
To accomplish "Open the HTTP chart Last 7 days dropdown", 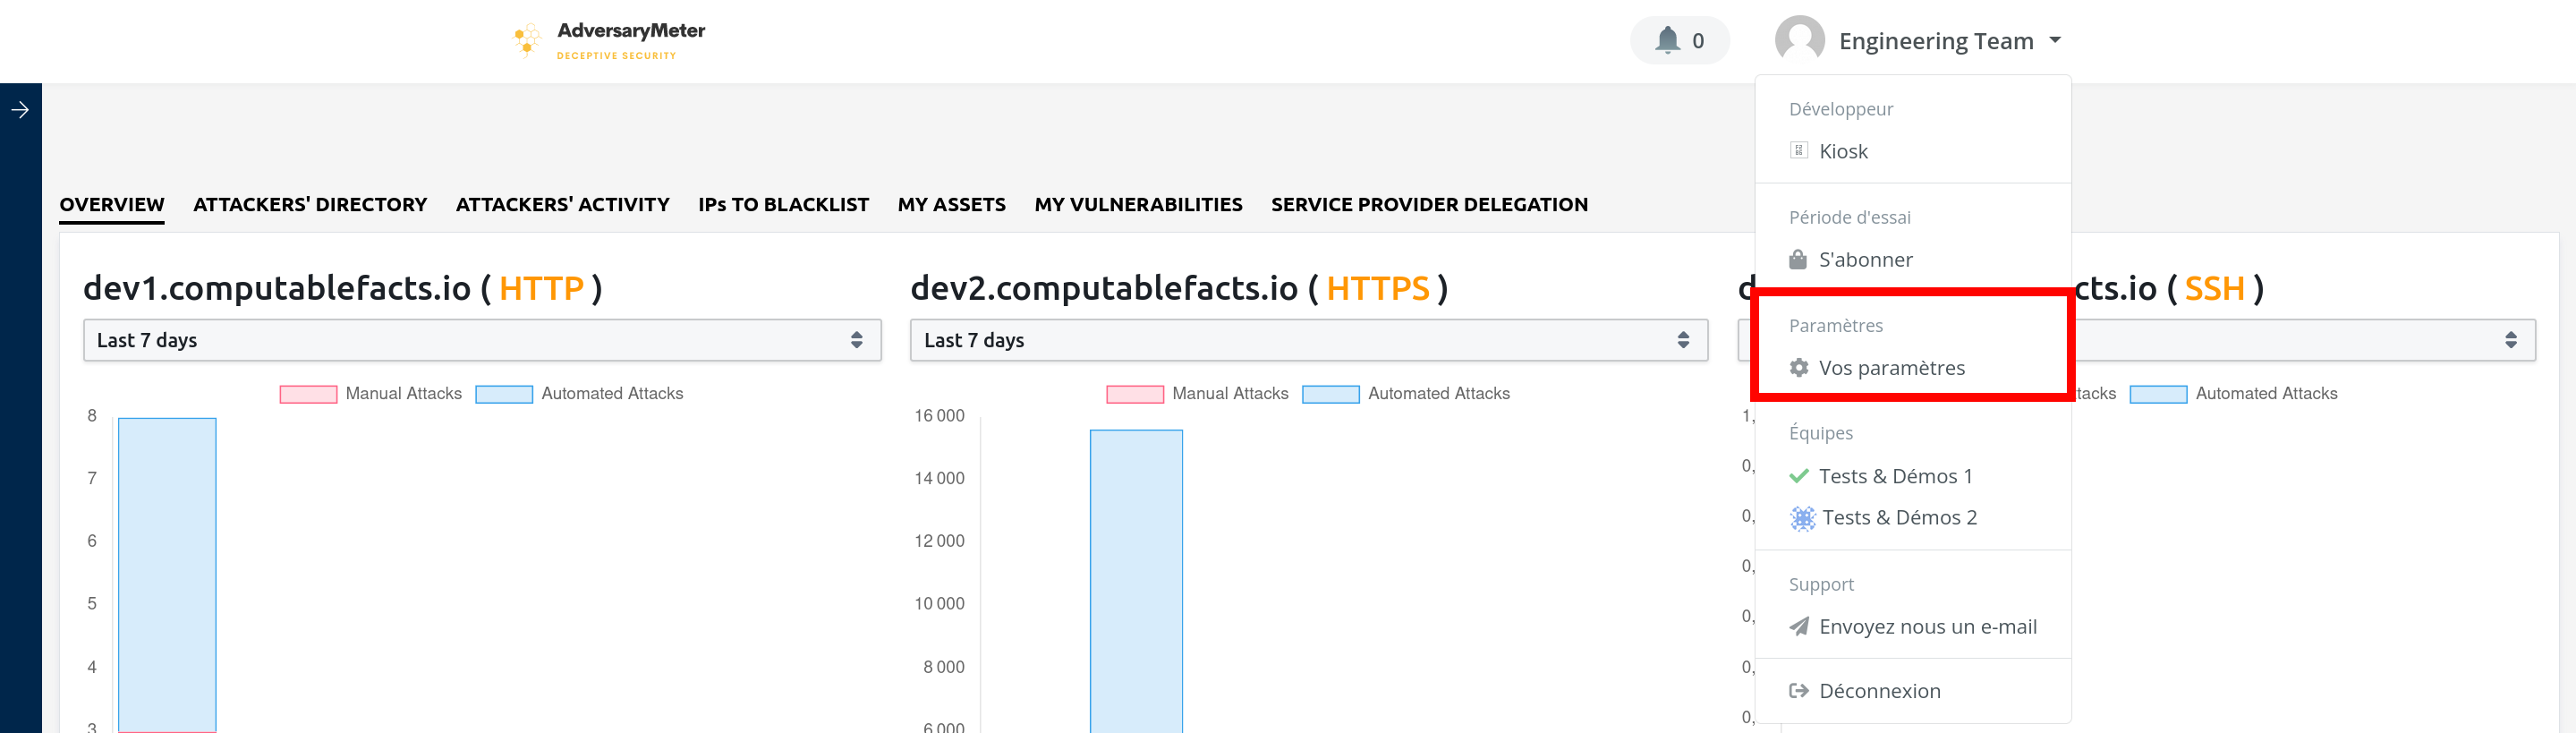I will coord(481,340).
